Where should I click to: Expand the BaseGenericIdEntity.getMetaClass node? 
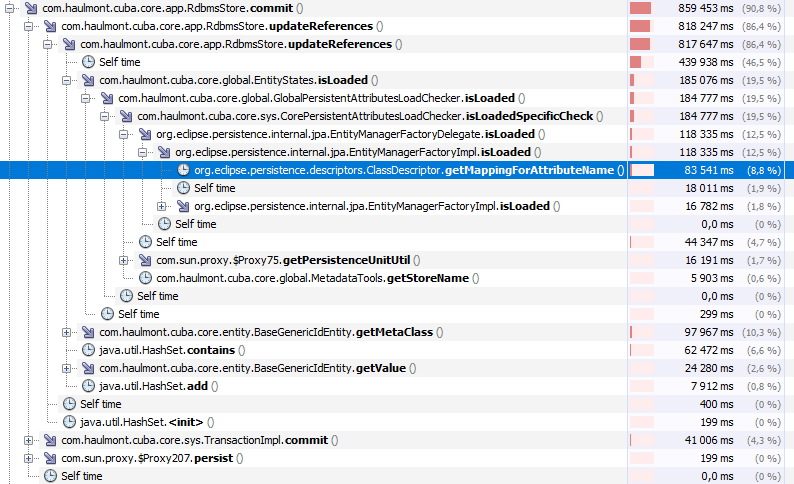click(x=67, y=332)
